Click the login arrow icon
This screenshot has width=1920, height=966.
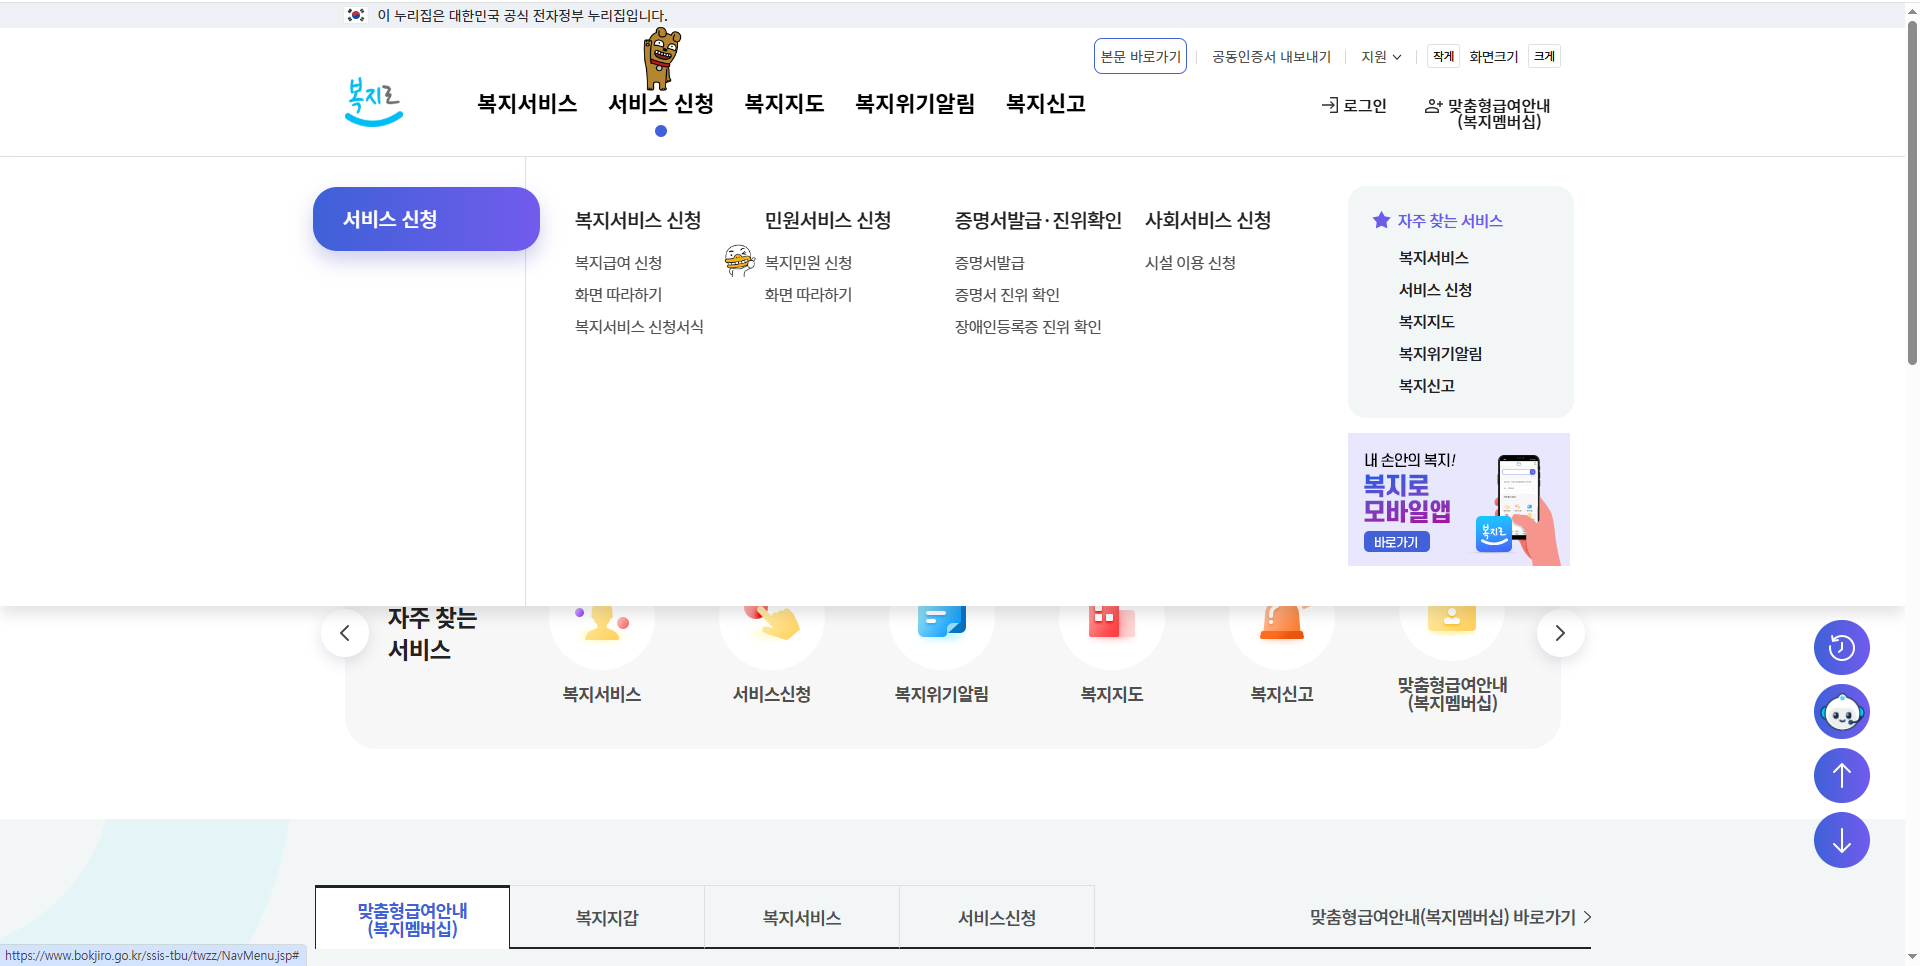[x=1330, y=105]
